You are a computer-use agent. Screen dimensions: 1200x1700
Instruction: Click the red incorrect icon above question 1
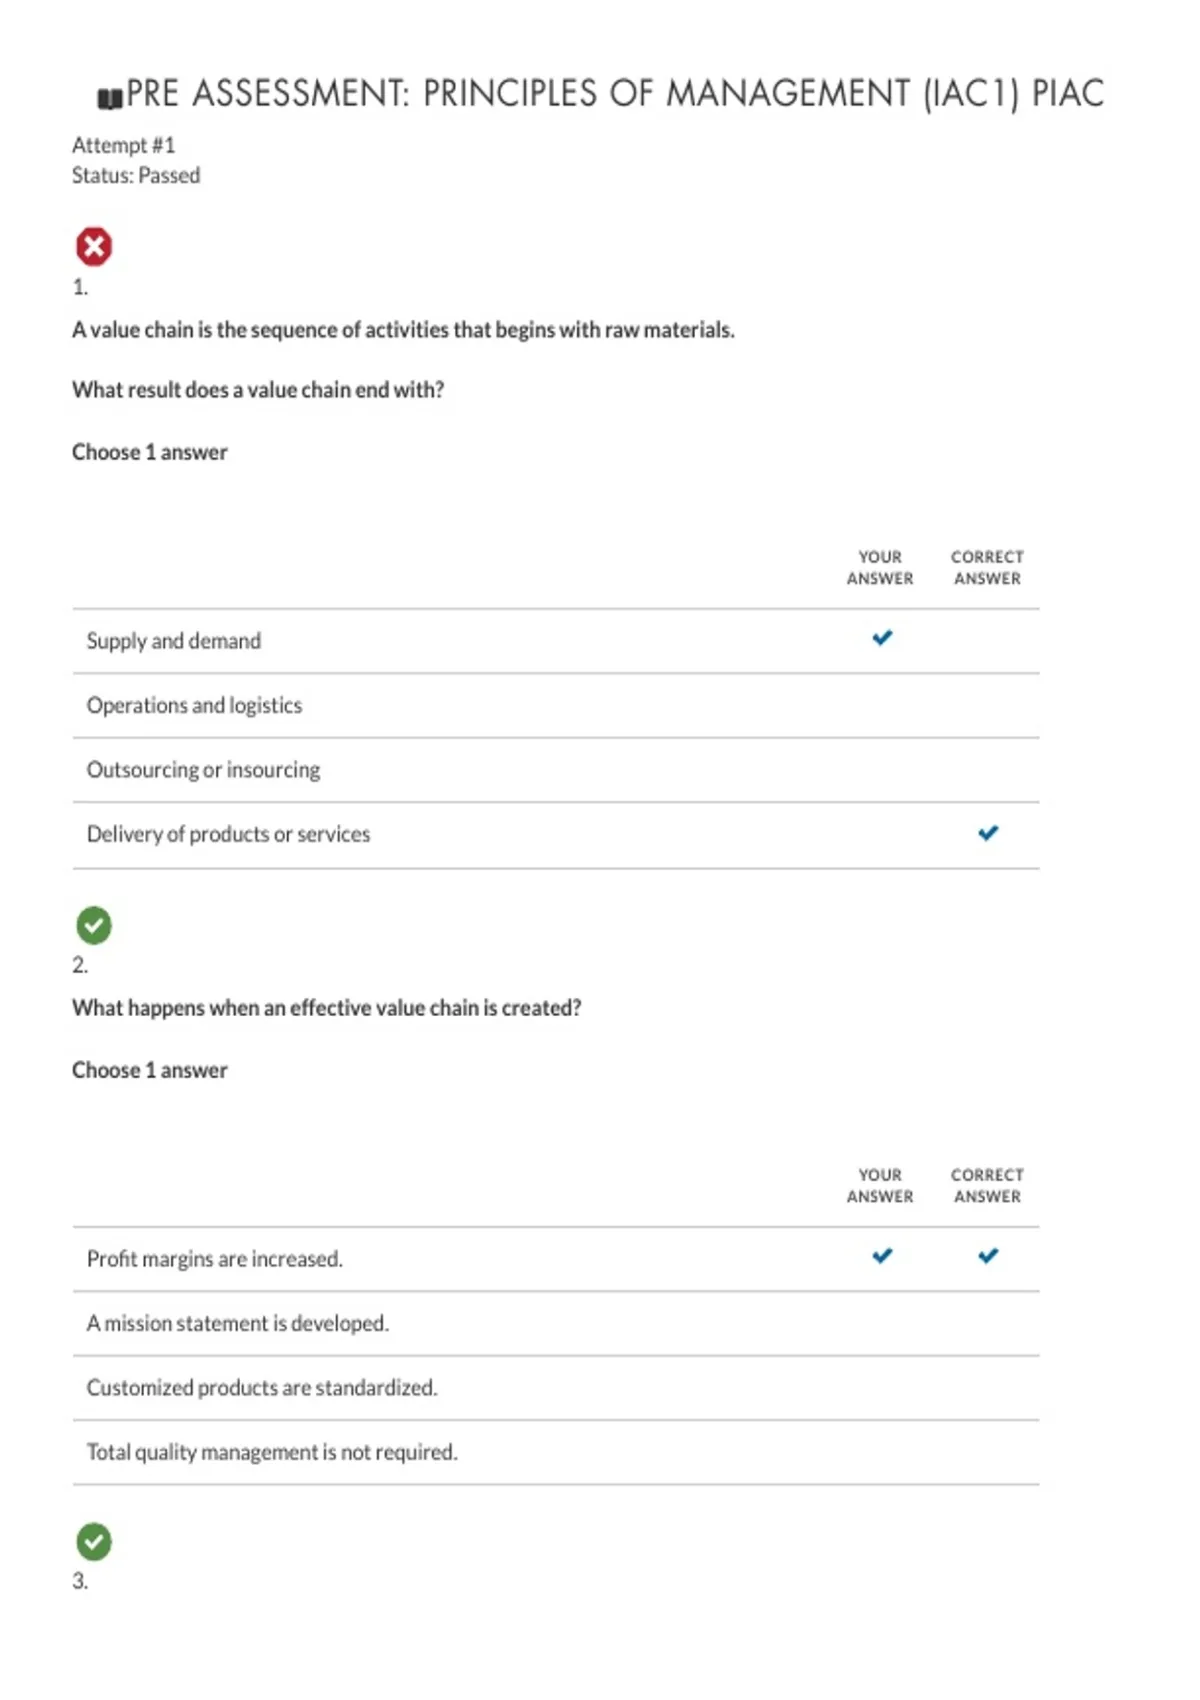94,246
